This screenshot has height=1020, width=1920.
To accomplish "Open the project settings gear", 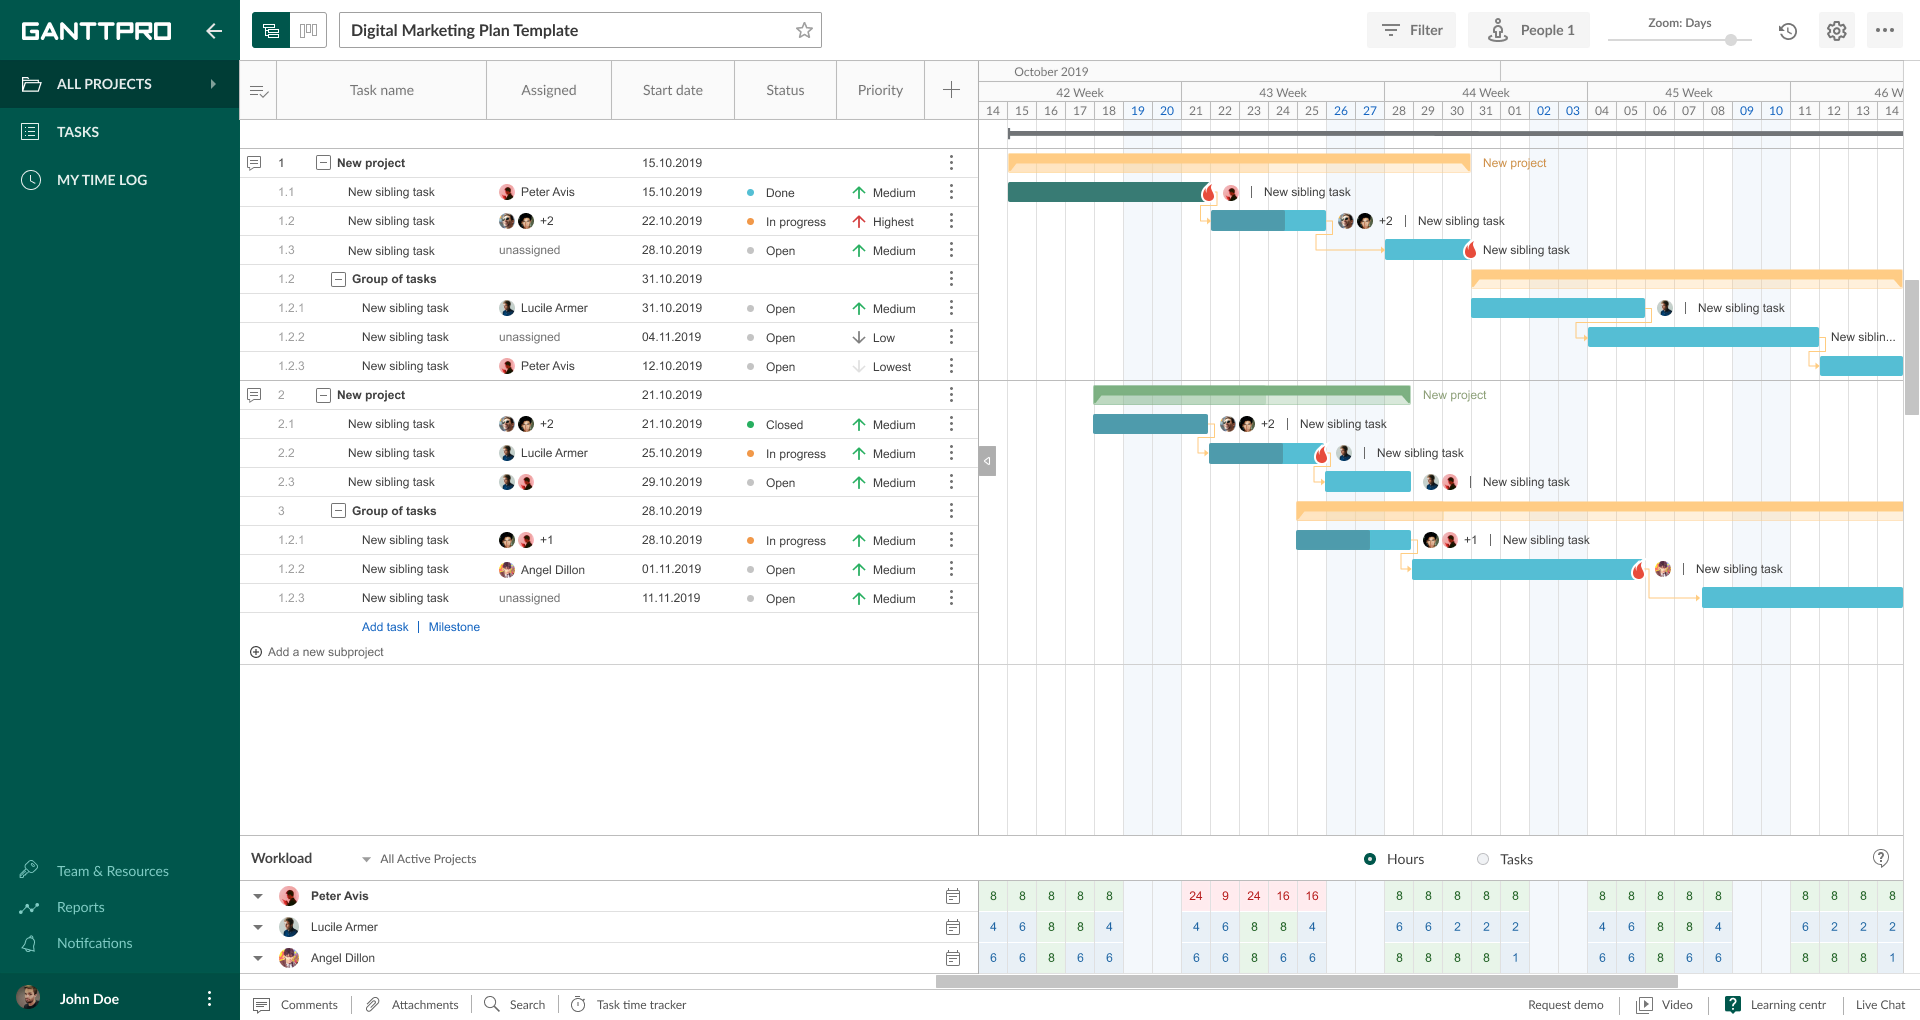I will click(1836, 30).
